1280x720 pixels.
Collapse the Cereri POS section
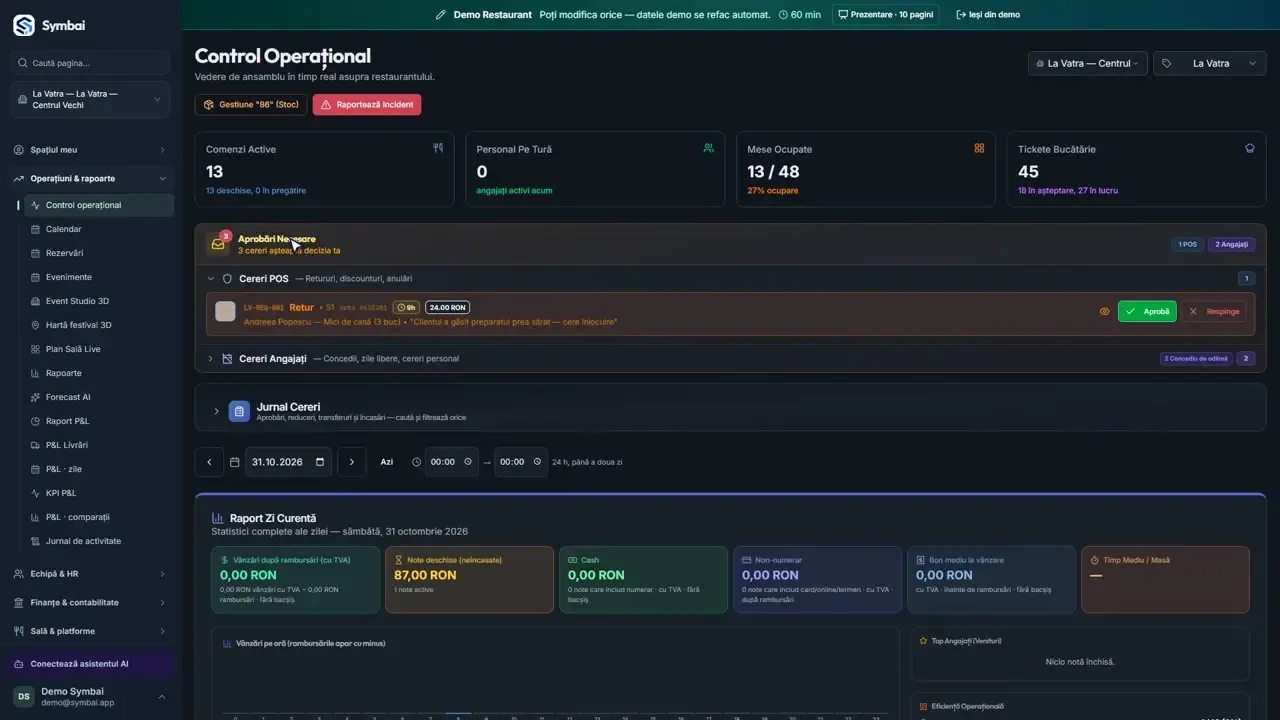(211, 279)
